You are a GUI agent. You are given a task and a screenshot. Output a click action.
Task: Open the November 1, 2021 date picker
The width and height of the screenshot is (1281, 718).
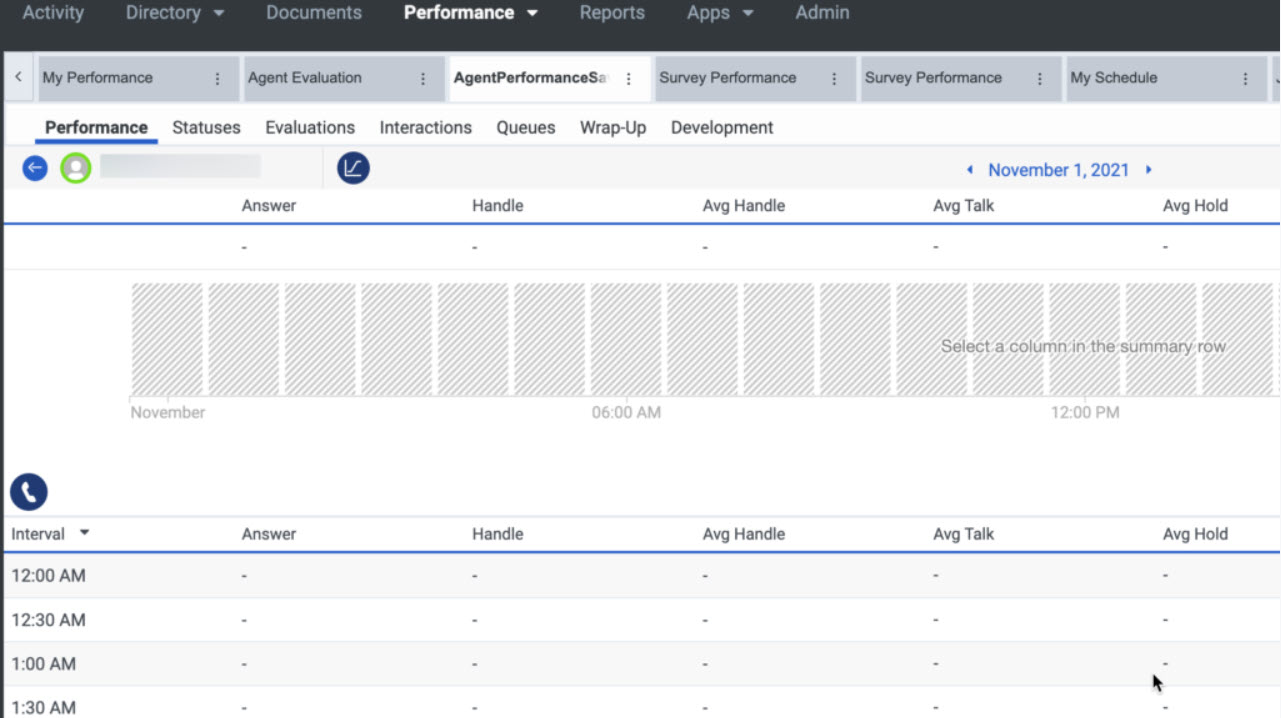click(1058, 170)
